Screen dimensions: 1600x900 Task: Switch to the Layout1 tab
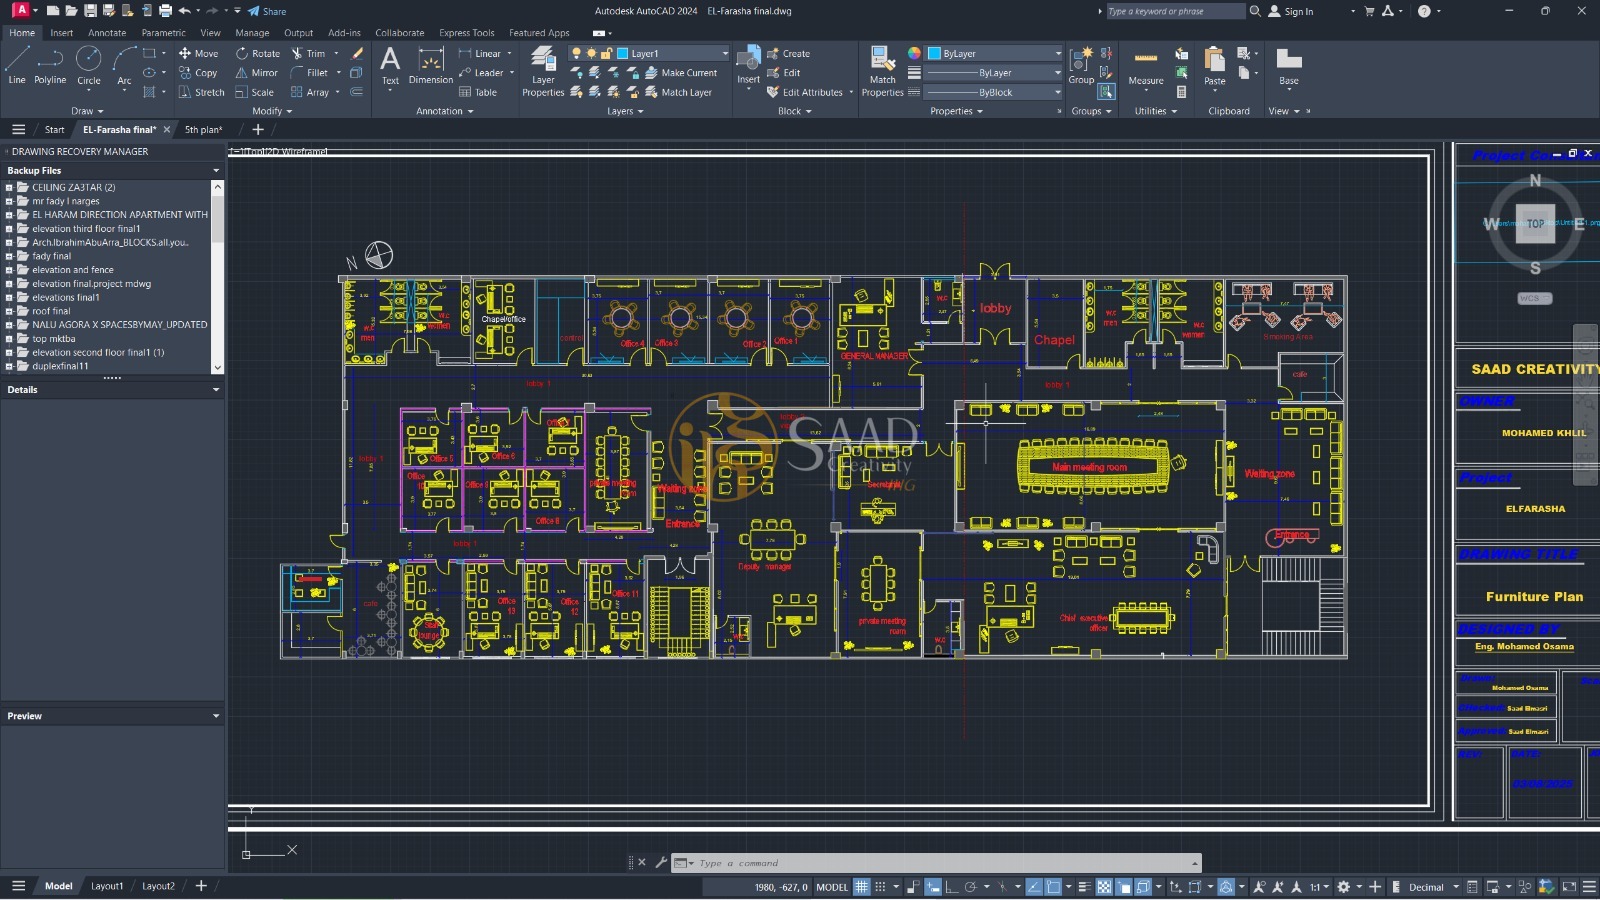(x=107, y=886)
